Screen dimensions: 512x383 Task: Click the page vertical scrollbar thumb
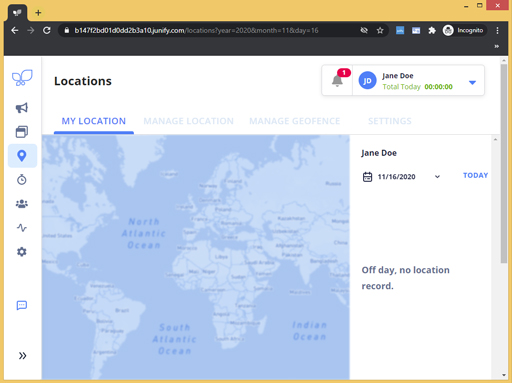(x=504, y=163)
